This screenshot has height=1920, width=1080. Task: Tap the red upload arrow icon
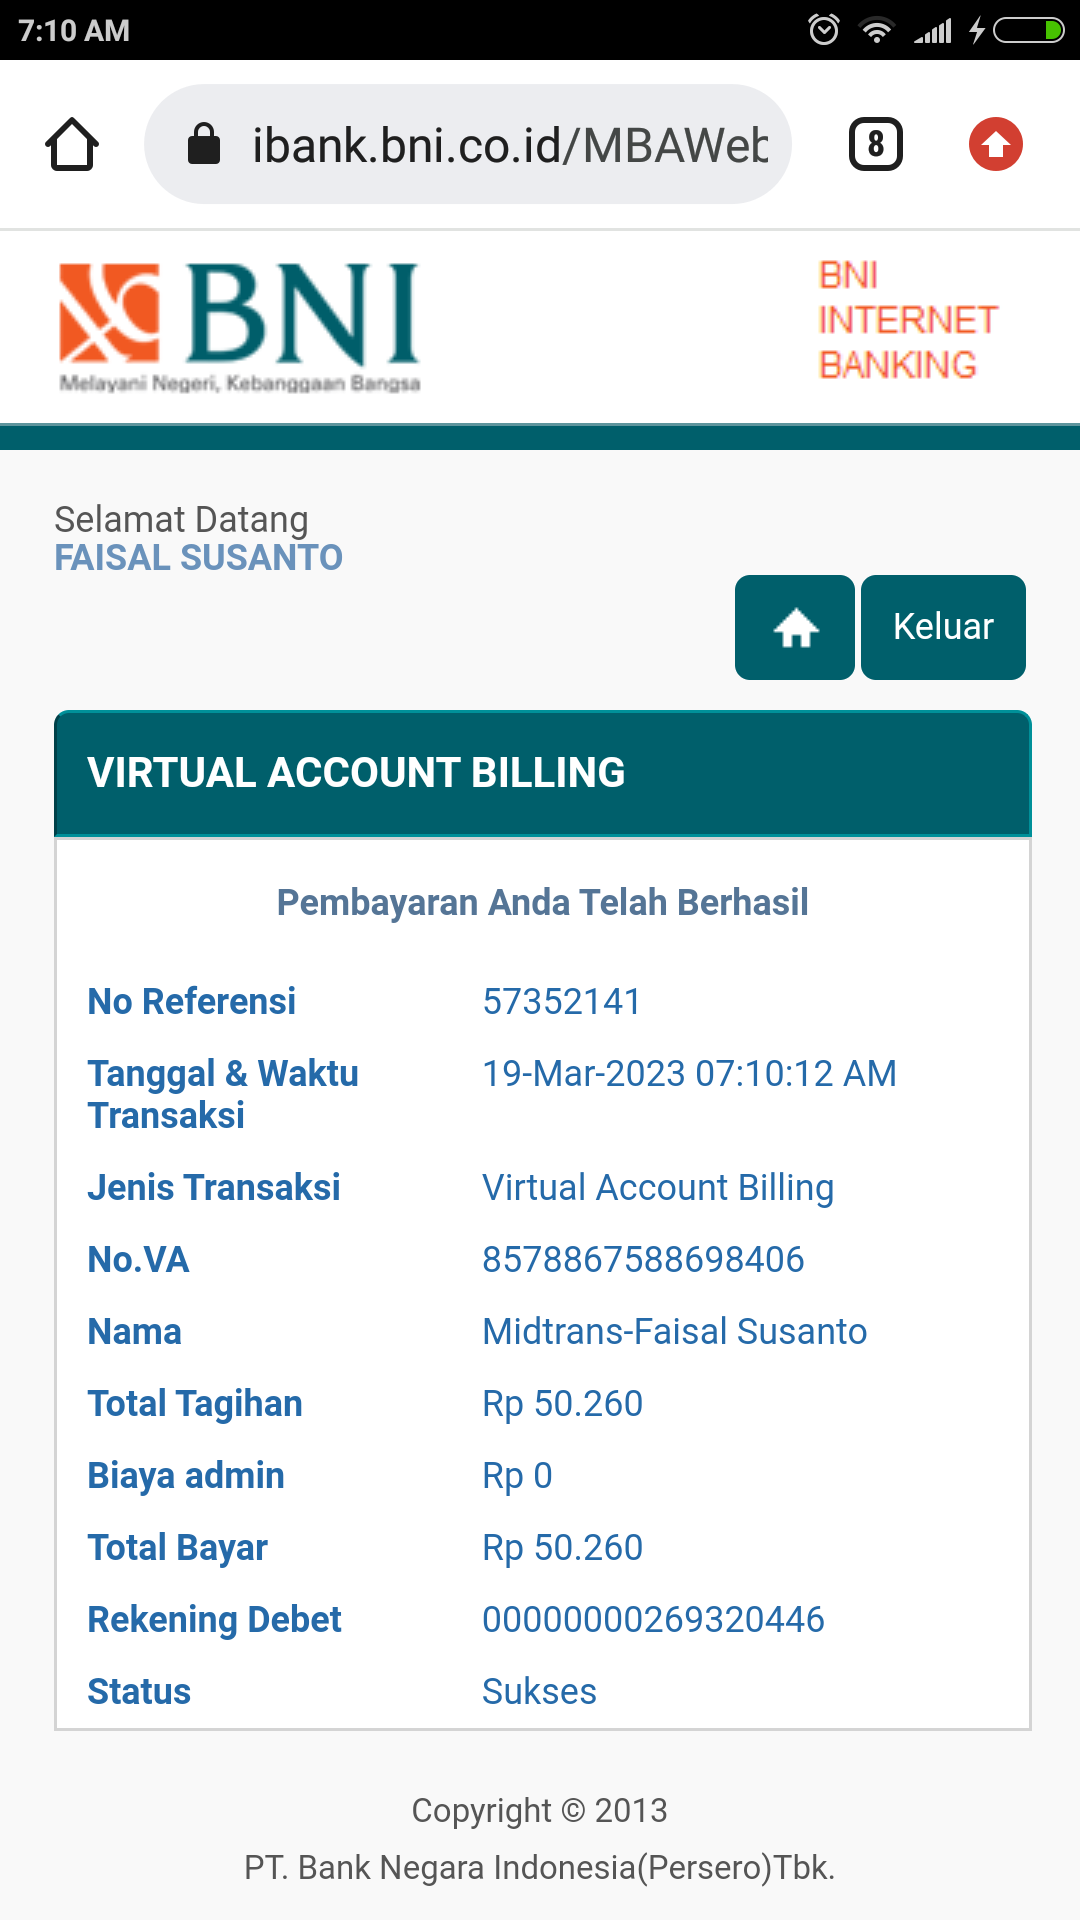(x=995, y=144)
